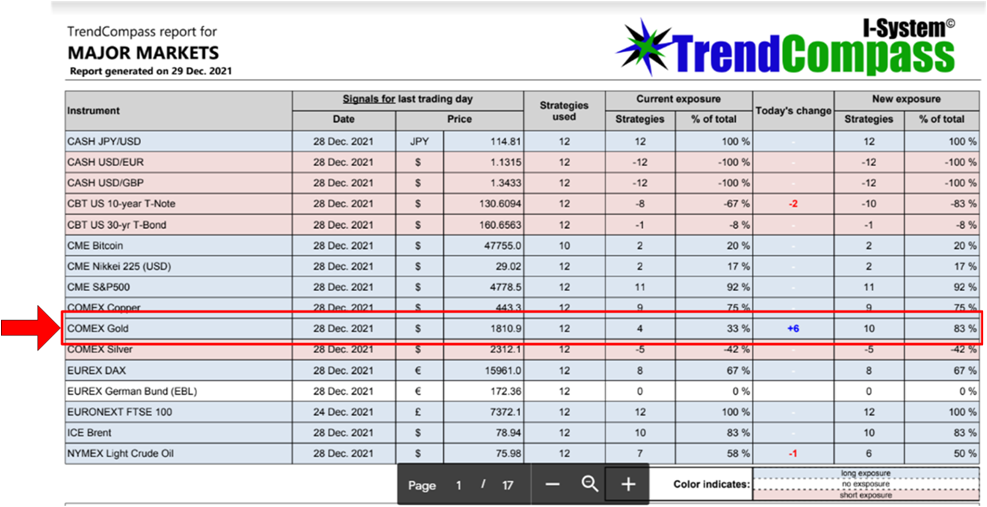Select EUREX German Bund (EBL) cell

pyautogui.click(x=178, y=391)
